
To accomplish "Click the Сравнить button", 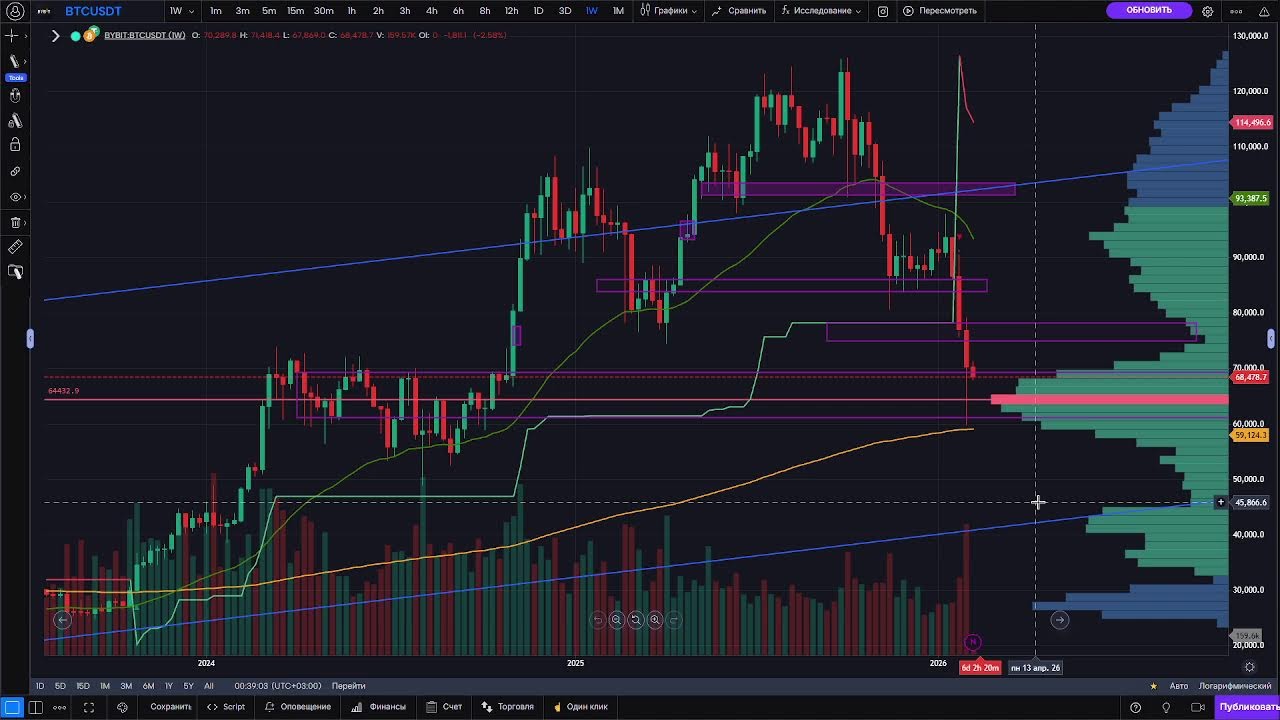I will pos(739,11).
